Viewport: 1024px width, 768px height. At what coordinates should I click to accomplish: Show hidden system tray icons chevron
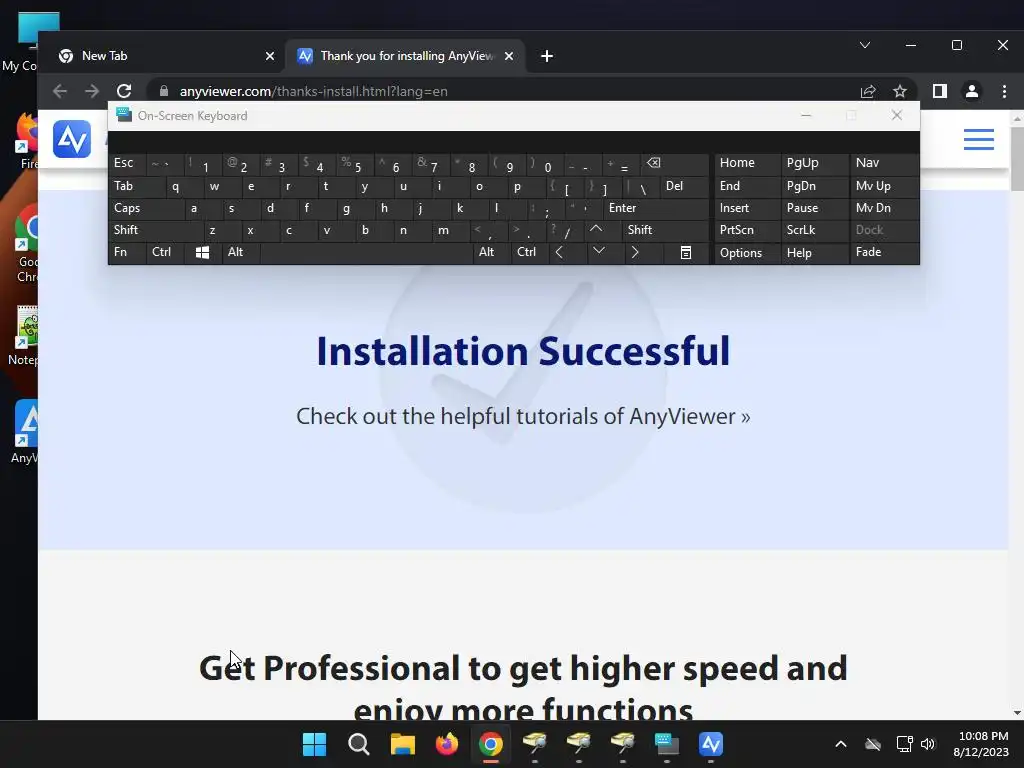click(x=841, y=744)
